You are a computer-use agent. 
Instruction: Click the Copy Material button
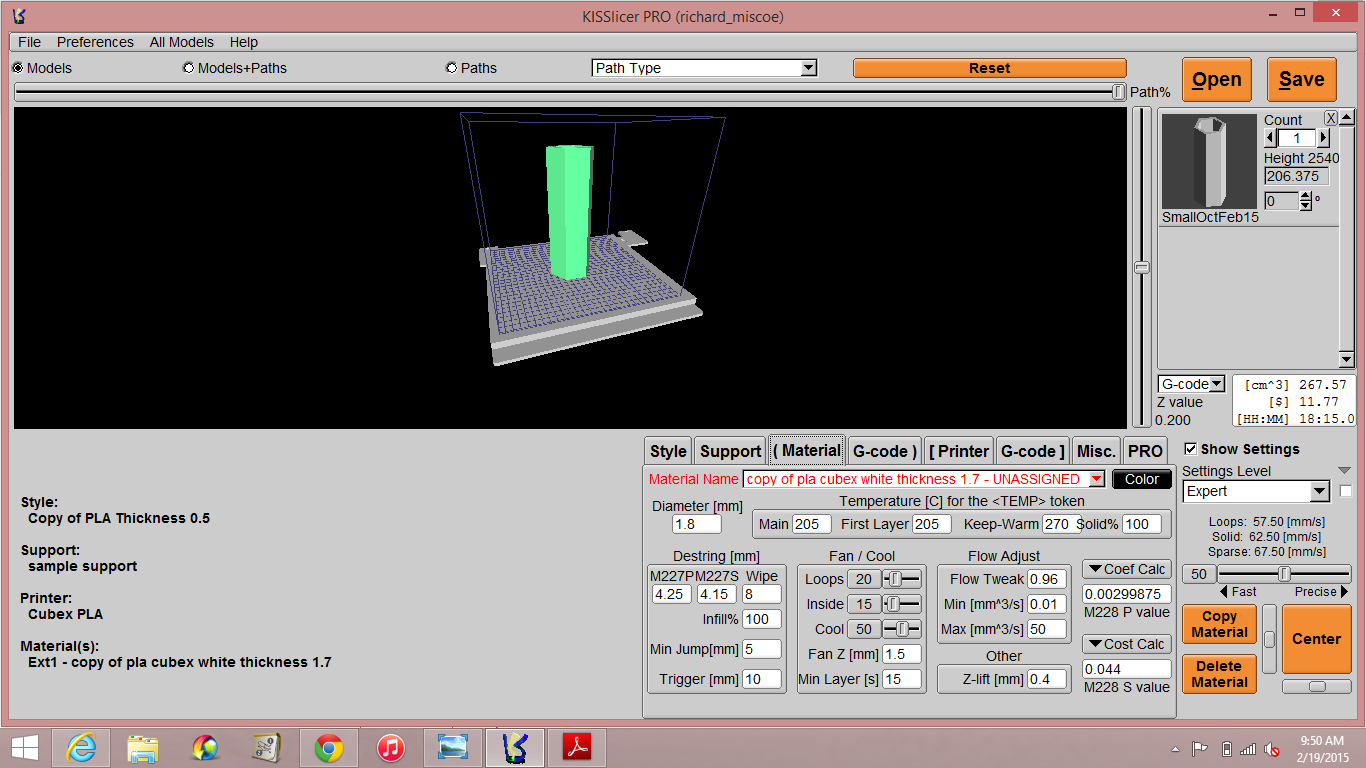(1219, 625)
